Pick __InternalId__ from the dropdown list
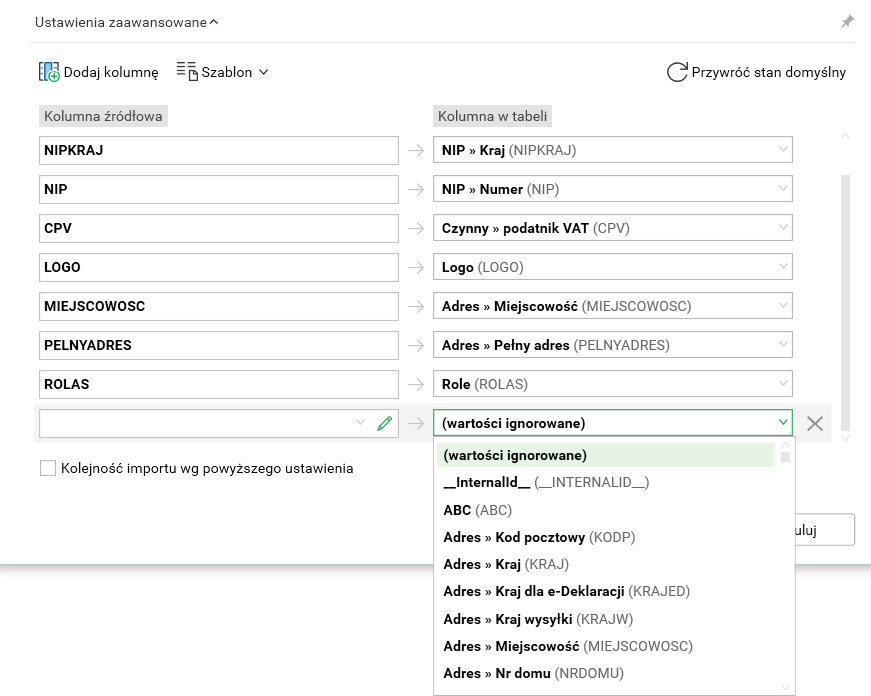This screenshot has width=871, height=696. 546,483
